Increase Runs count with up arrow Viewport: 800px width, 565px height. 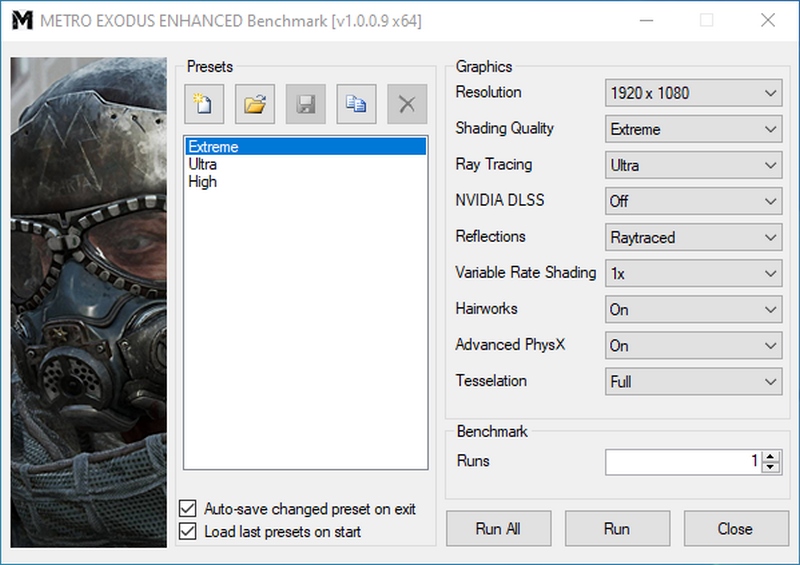770,456
